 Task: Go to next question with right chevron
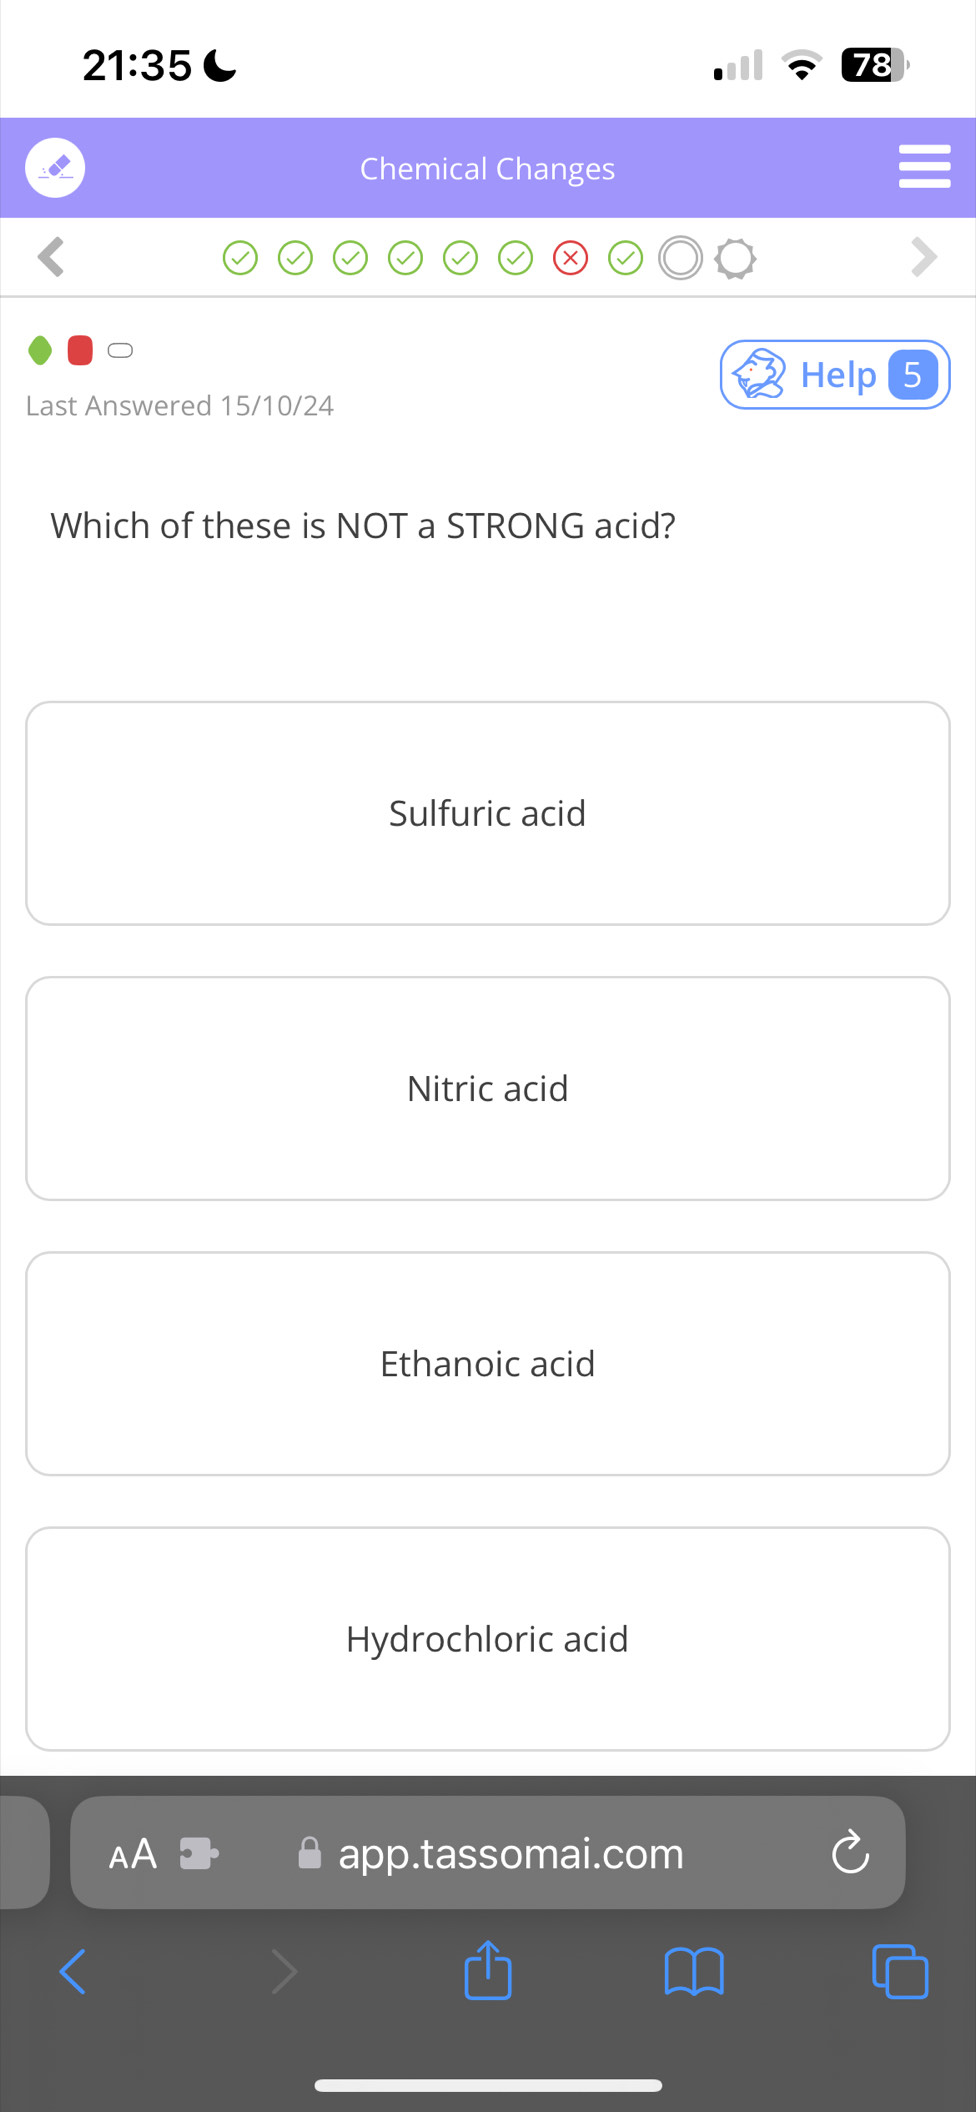[x=924, y=257]
